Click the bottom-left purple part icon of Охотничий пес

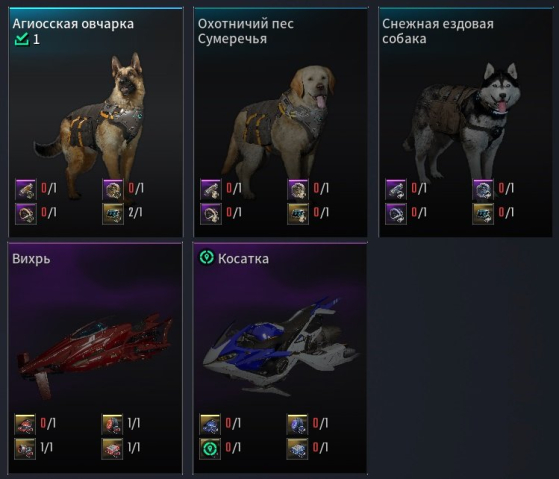211,214
